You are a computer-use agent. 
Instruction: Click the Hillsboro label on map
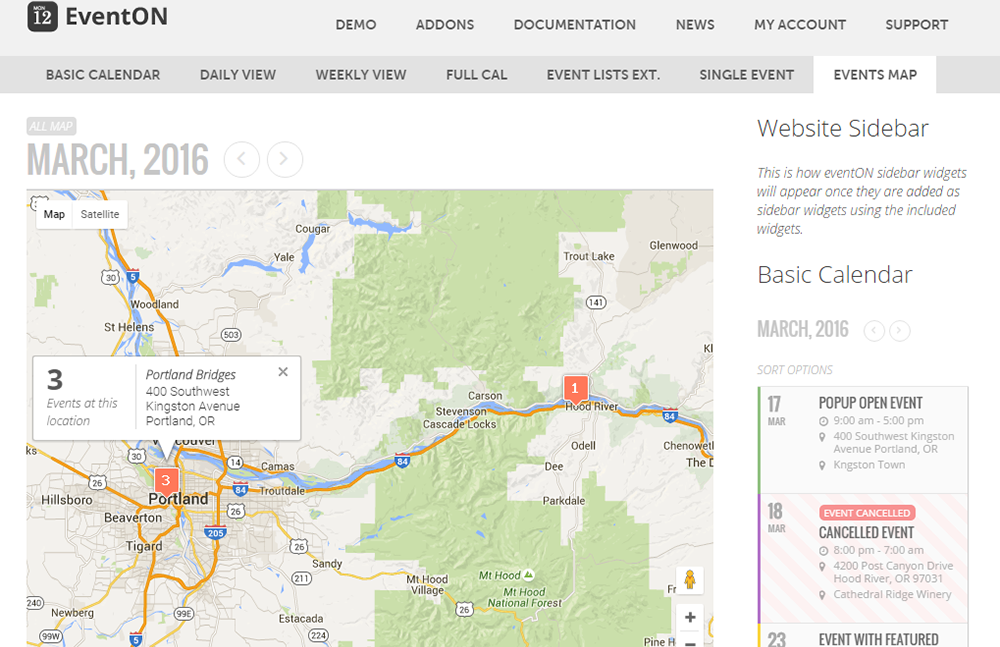coord(67,500)
